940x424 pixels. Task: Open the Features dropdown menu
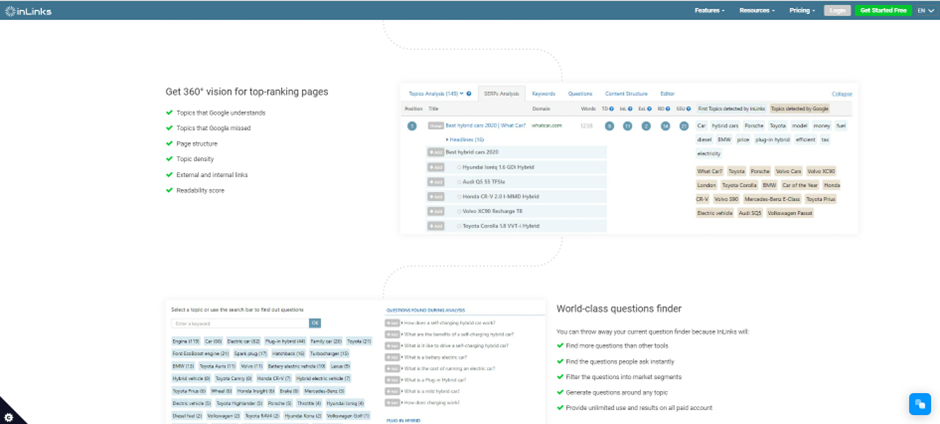click(x=709, y=10)
